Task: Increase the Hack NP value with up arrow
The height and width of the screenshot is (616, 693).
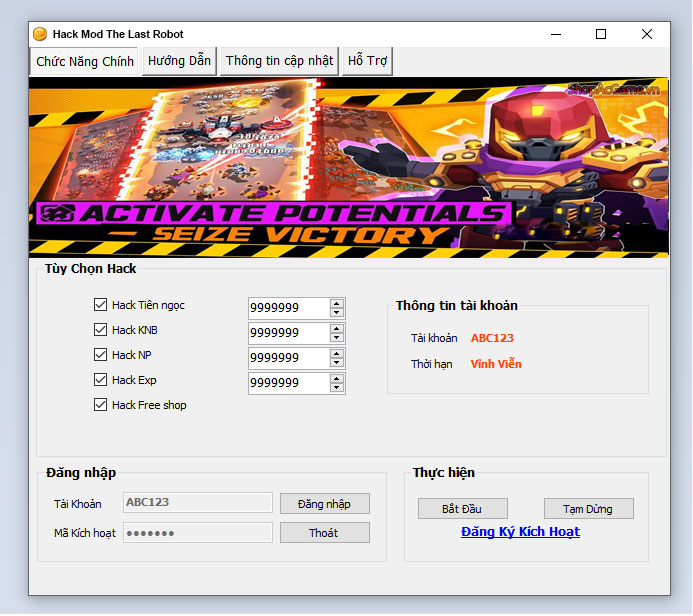Action: (337, 354)
